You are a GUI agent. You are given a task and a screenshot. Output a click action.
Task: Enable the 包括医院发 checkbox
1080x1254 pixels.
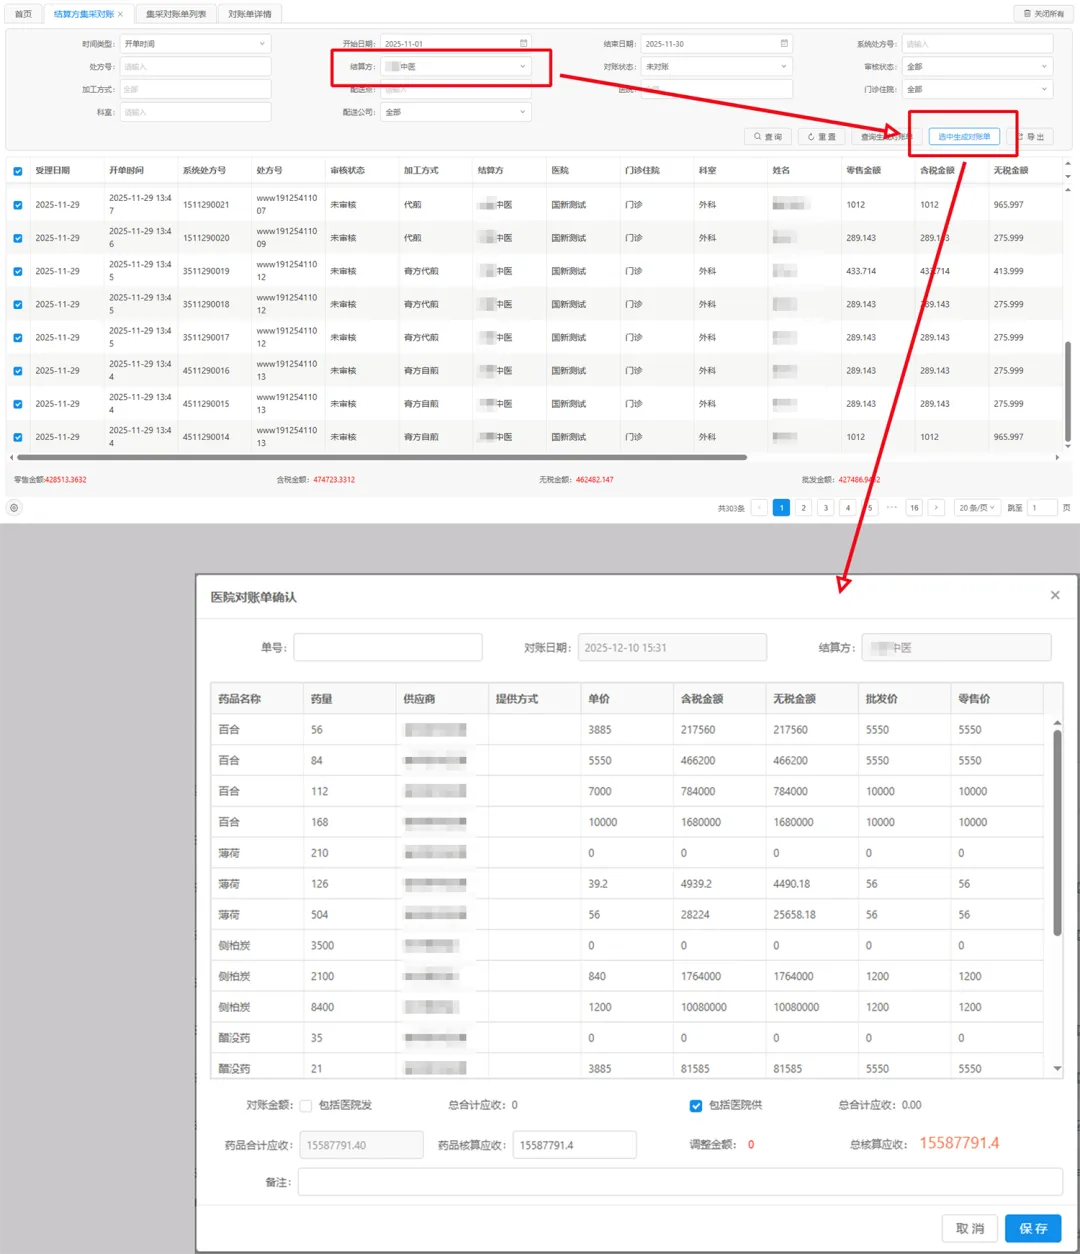306,1106
